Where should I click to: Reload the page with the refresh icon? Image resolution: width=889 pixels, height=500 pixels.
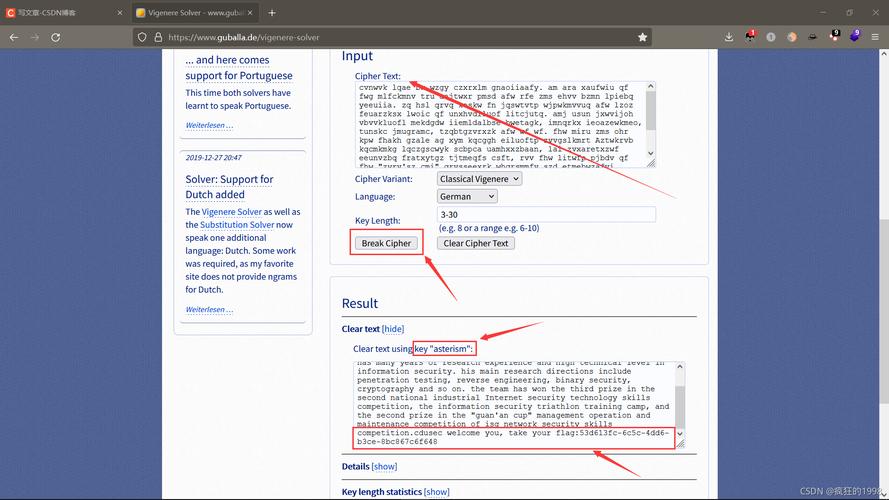[x=56, y=37]
